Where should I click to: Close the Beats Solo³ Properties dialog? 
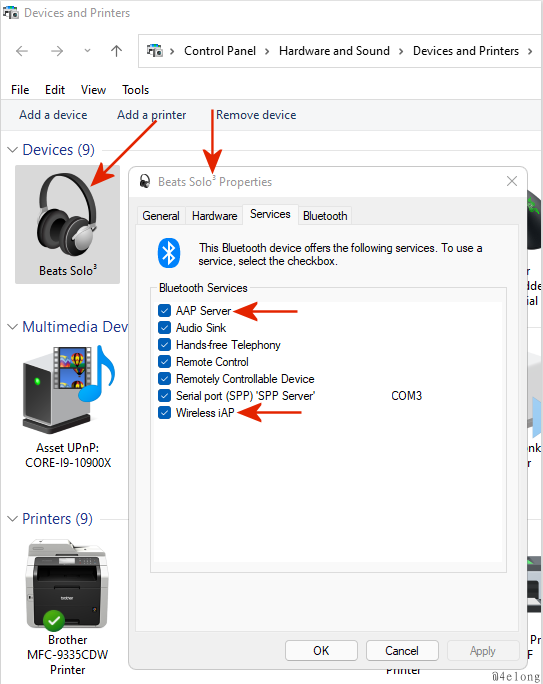(512, 181)
